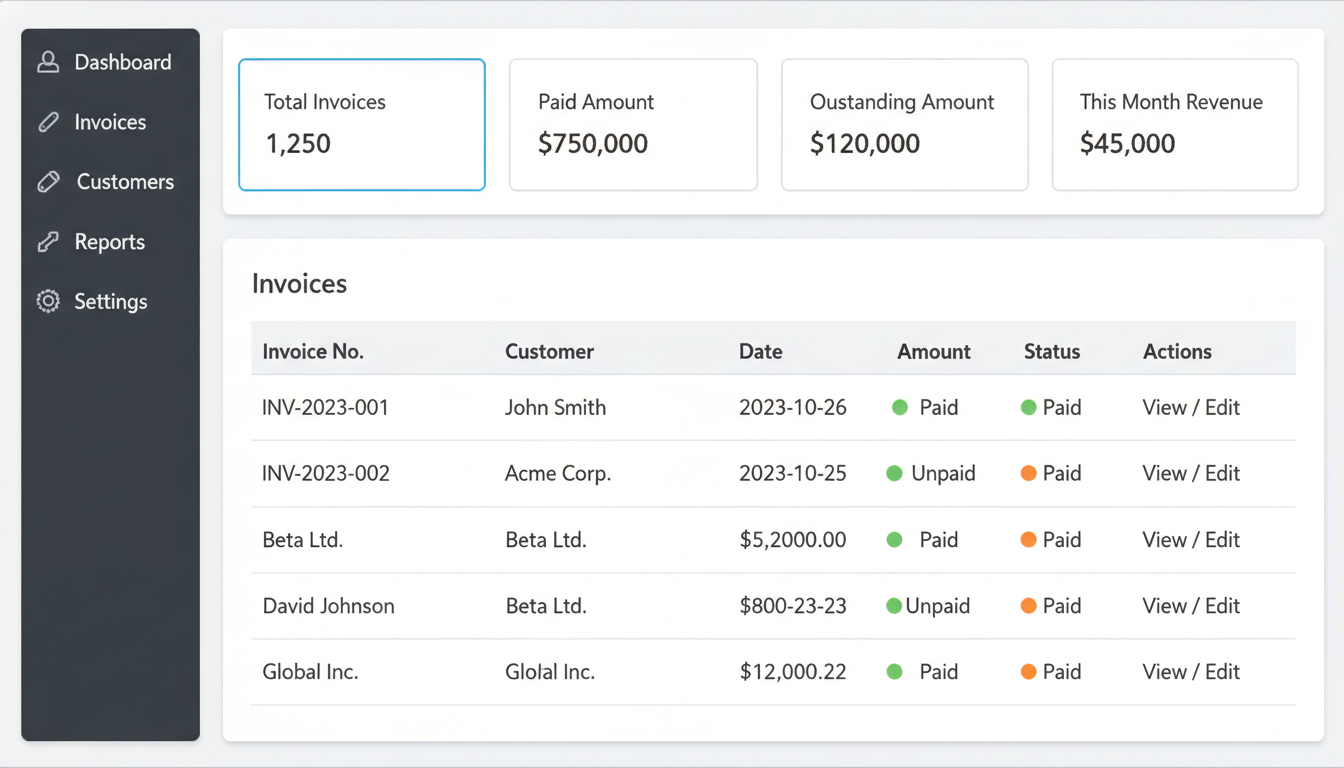Click the Settings gear icon
Screen dimensions: 1344x768
click(x=47, y=301)
